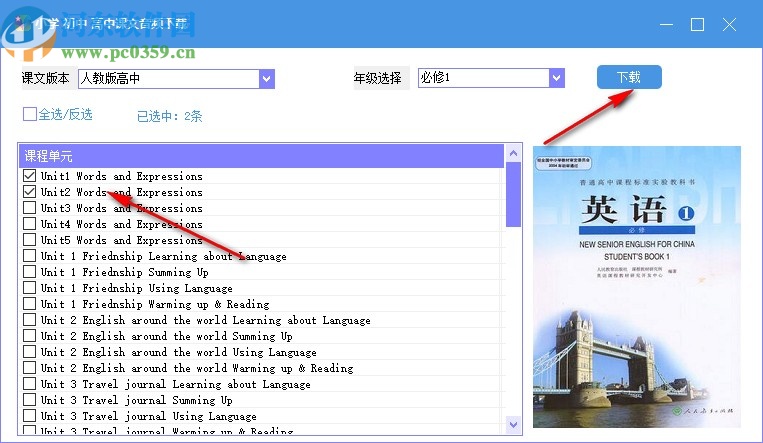The height and width of the screenshot is (443, 763).
Task: Open the 年级选择 dropdown arrow
Action: (557, 78)
